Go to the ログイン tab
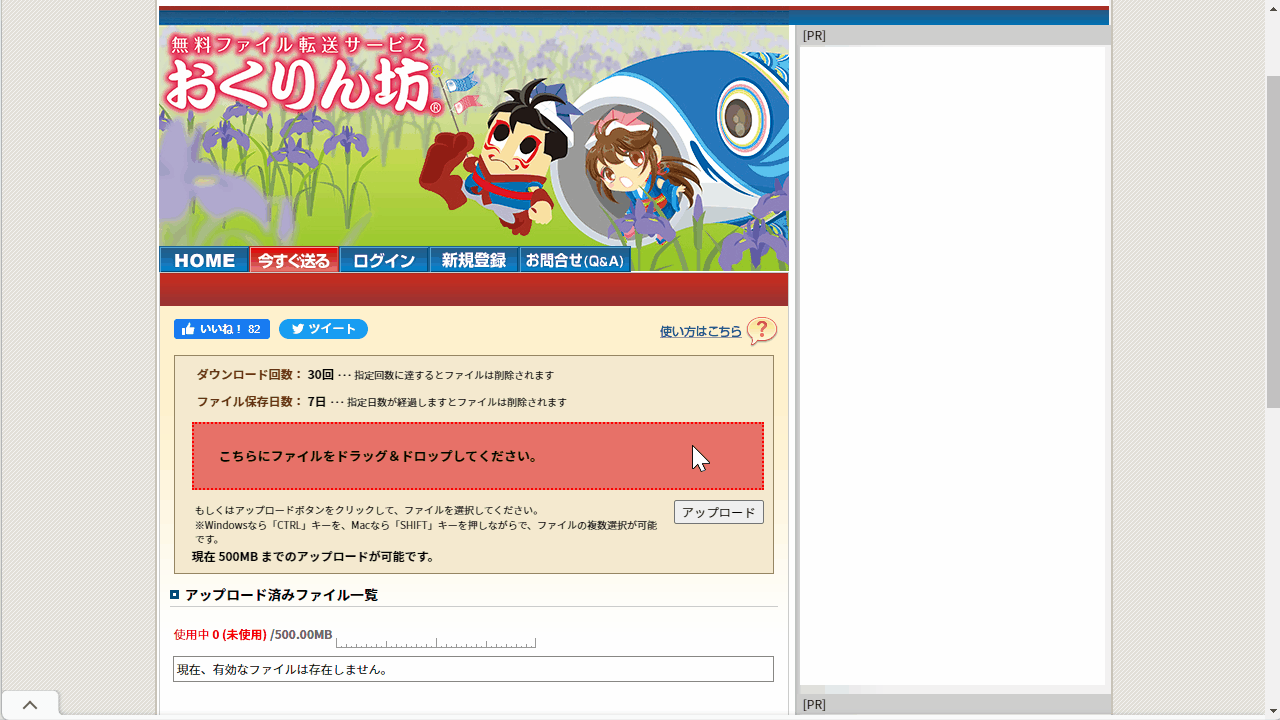Screen dimensions: 1280x720 pos(384,260)
